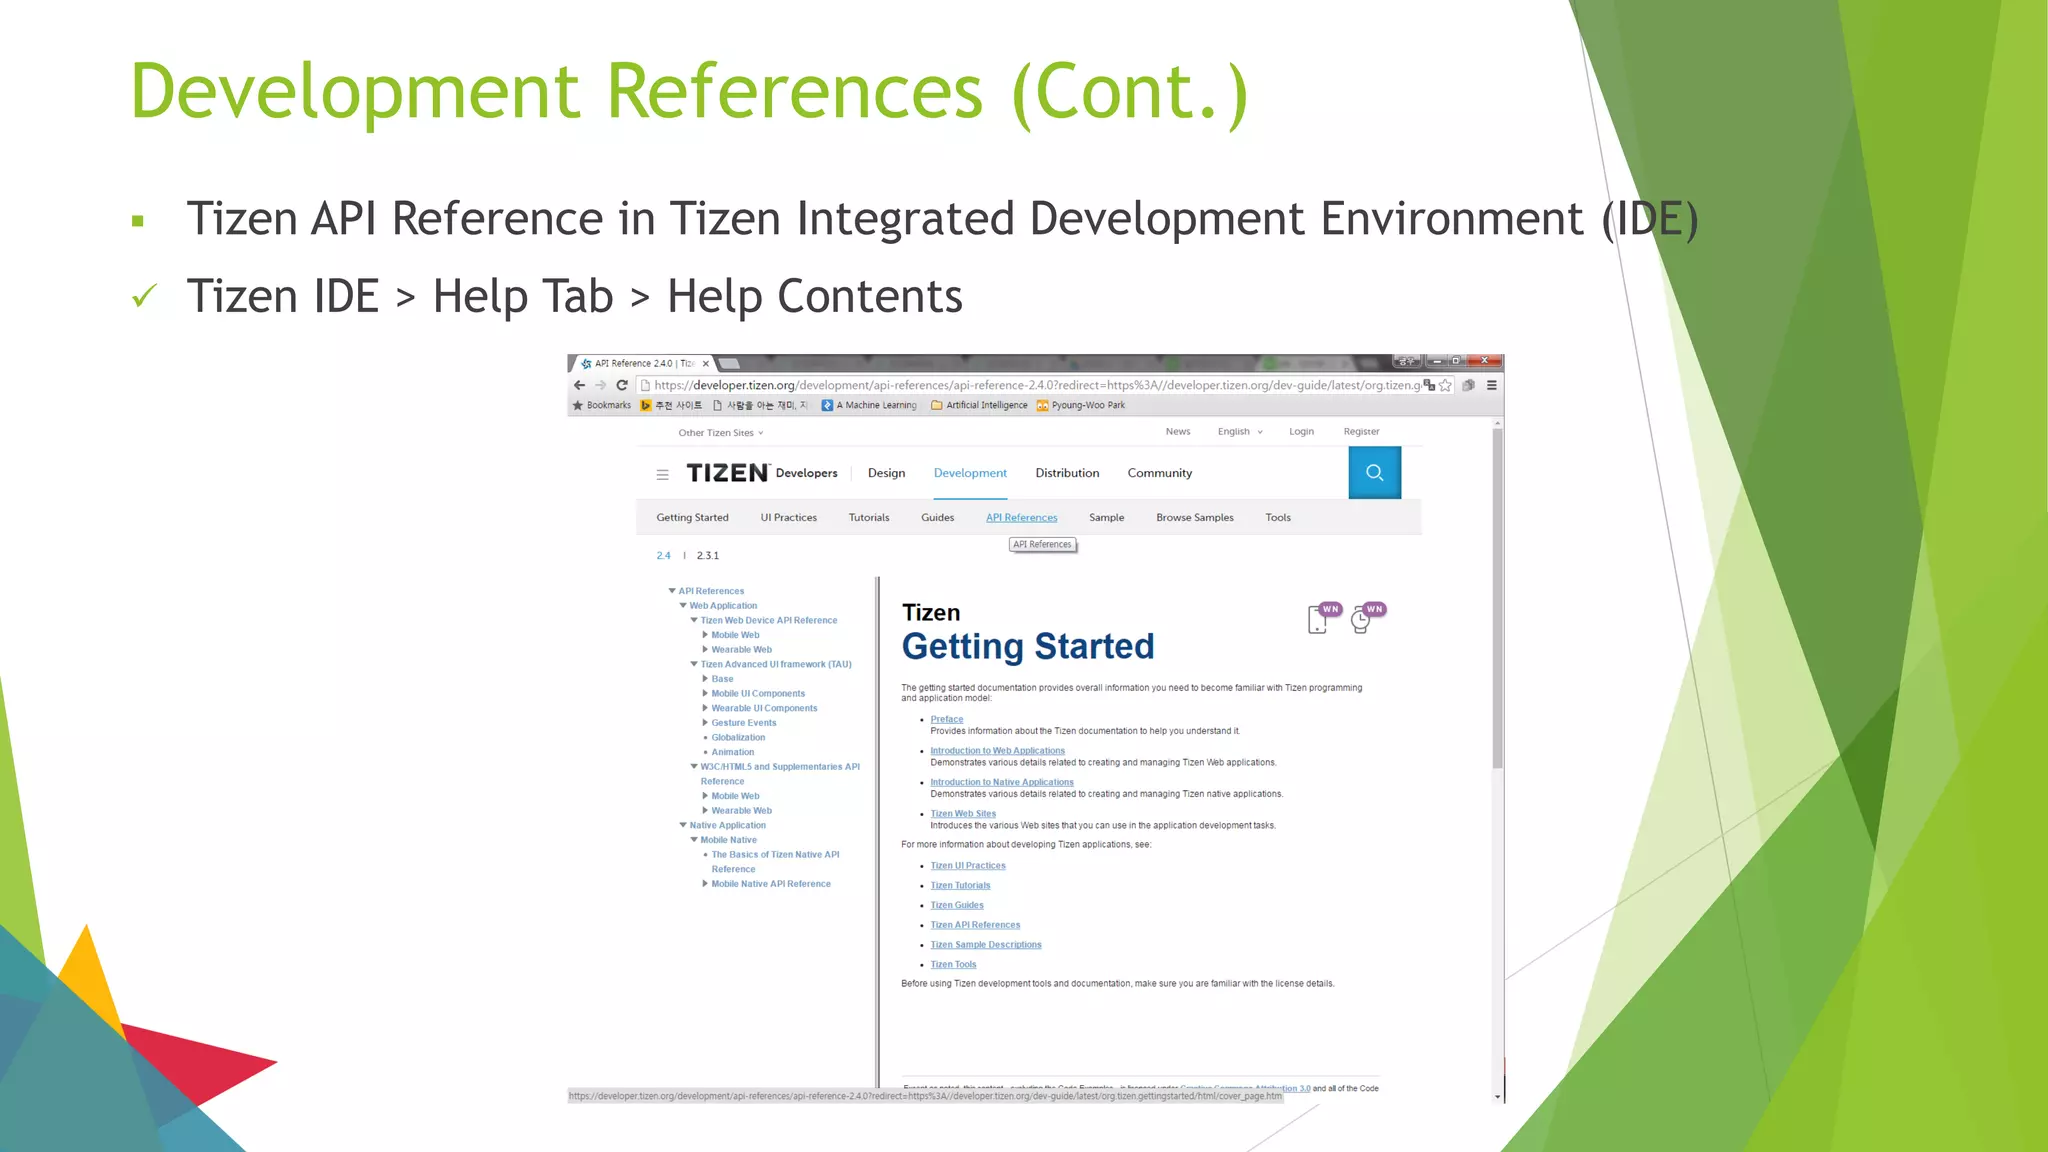
Task: Select Globalization in the tree
Action: tap(738, 737)
